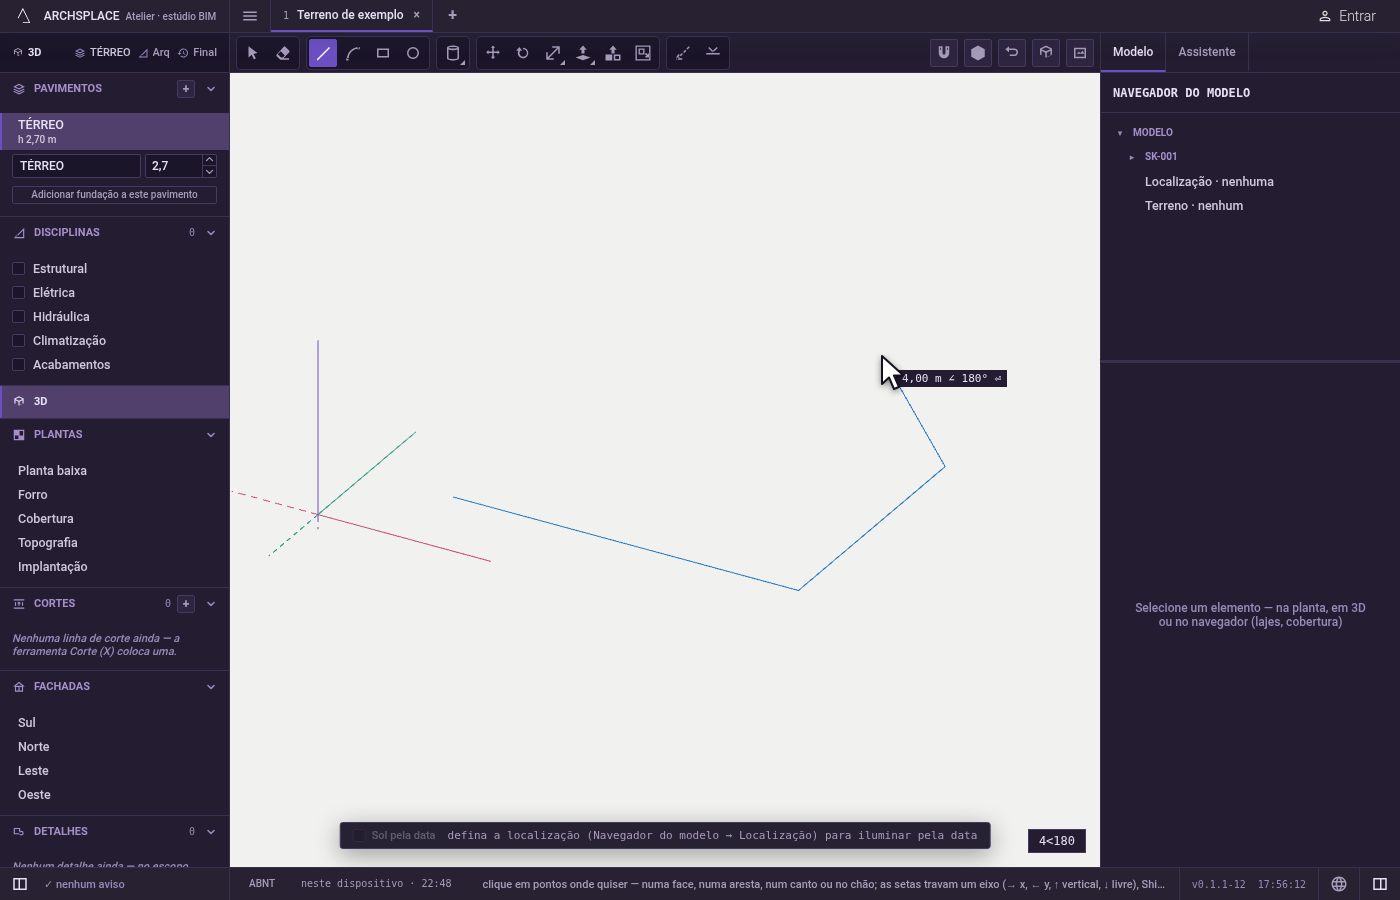
Task: Select the Rectangle tool
Action: (383, 53)
